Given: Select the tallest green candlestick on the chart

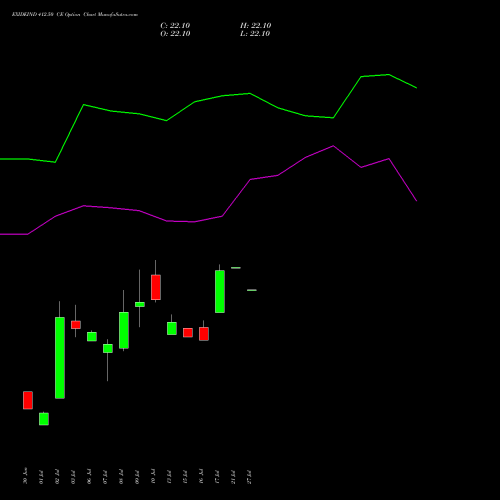Looking at the screenshot, I should (60, 358).
